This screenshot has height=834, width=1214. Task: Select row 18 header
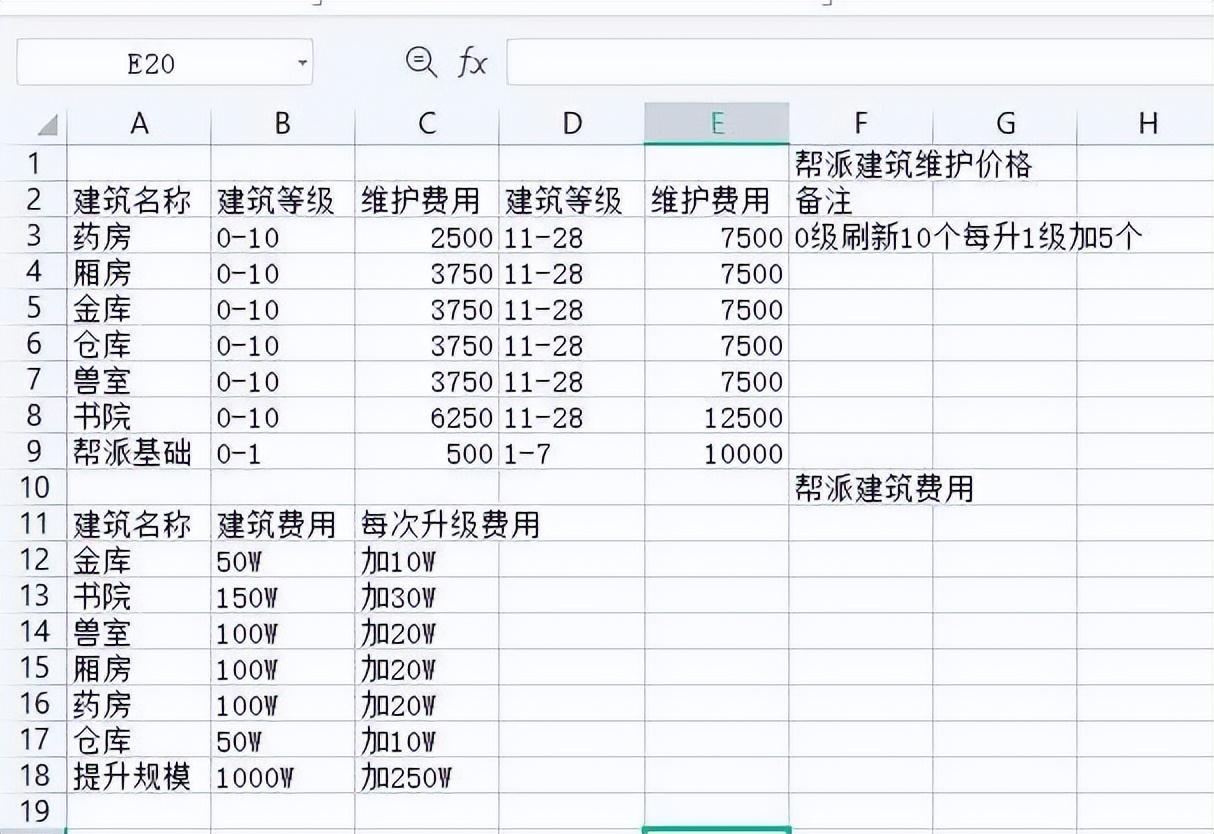point(34,776)
